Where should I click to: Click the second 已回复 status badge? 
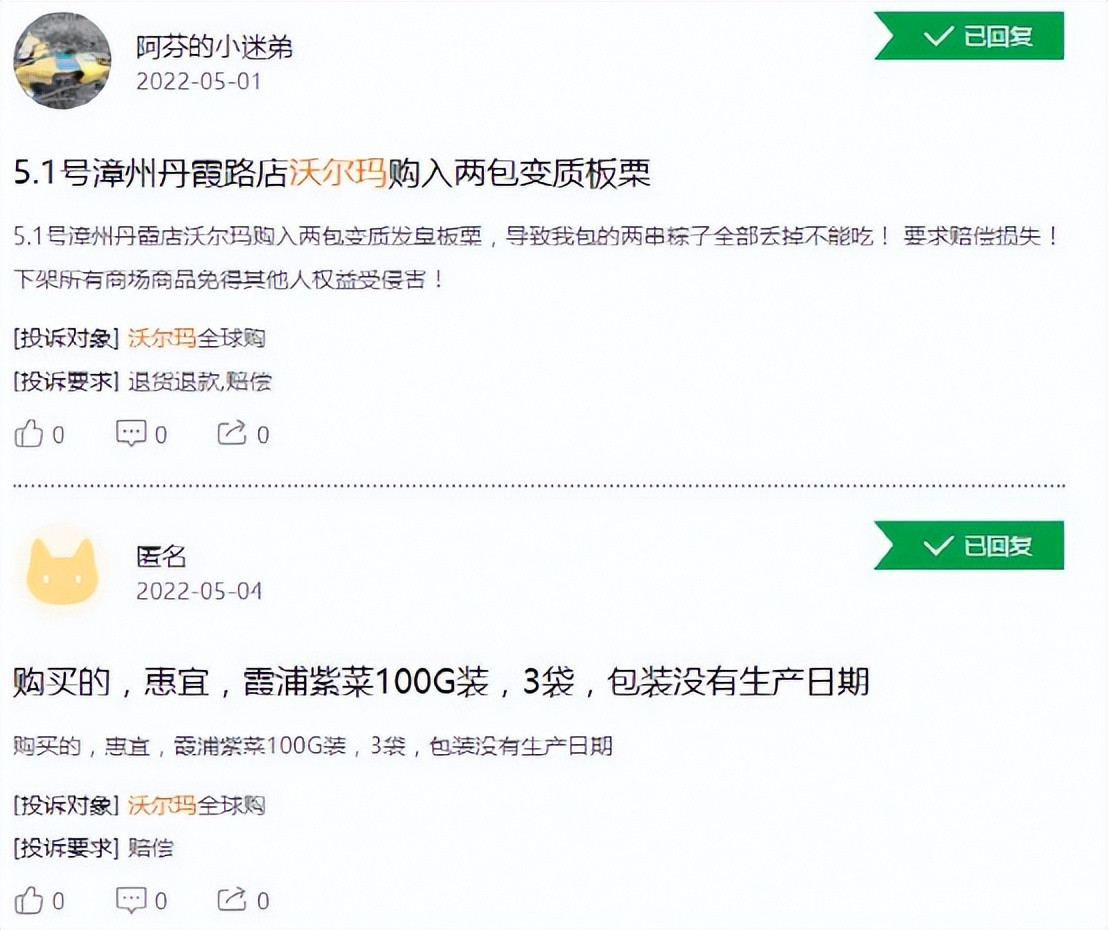point(969,546)
